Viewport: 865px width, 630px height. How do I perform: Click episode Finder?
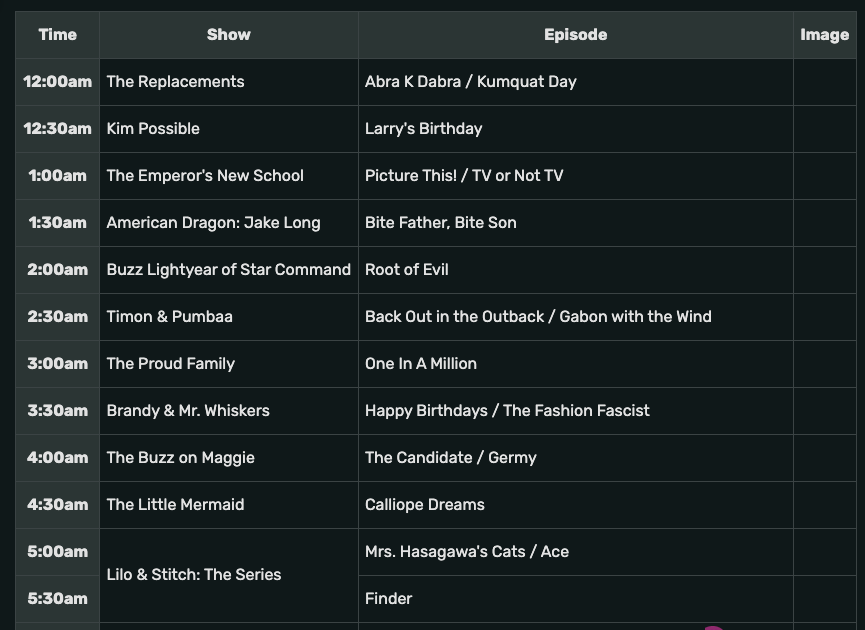tap(388, 599)
